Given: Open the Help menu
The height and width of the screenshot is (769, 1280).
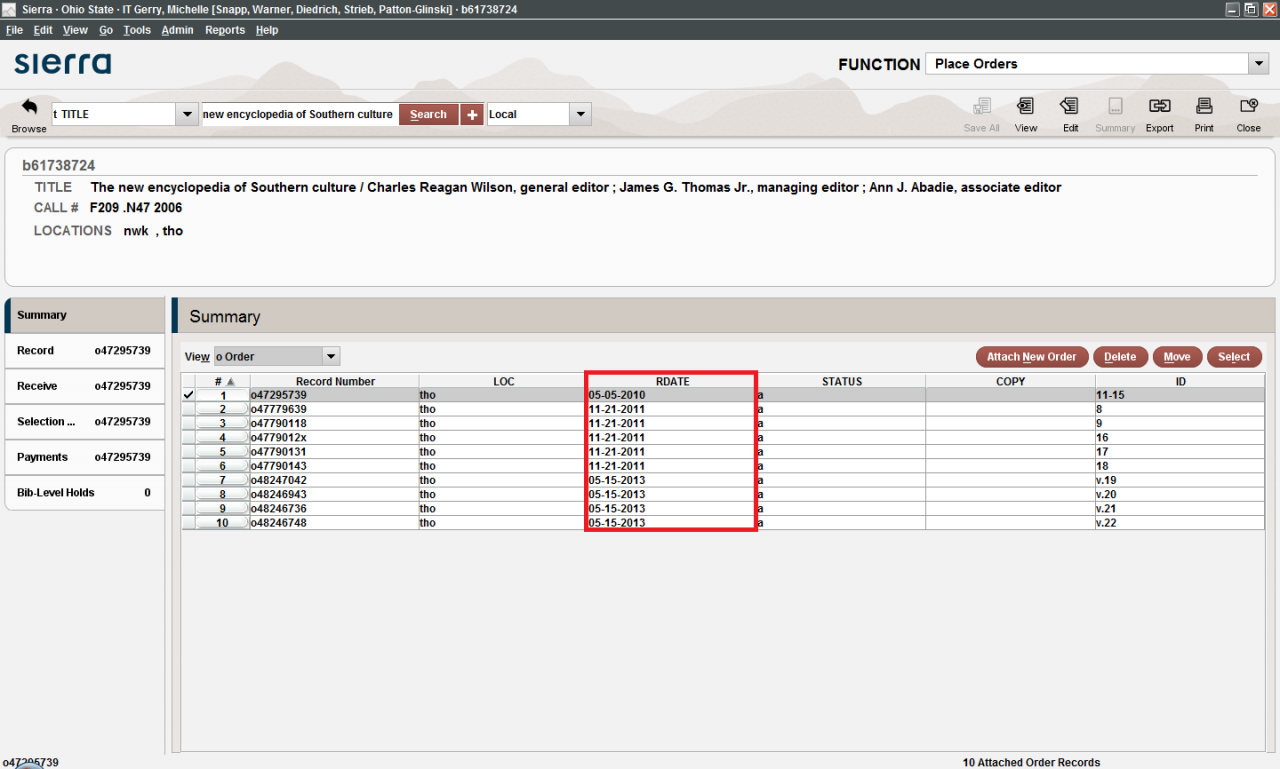Looking at the screenshot, I should coord(267,30).
